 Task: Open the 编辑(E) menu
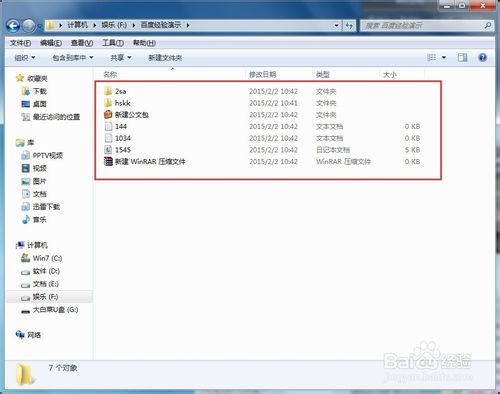tap(51, 43)
